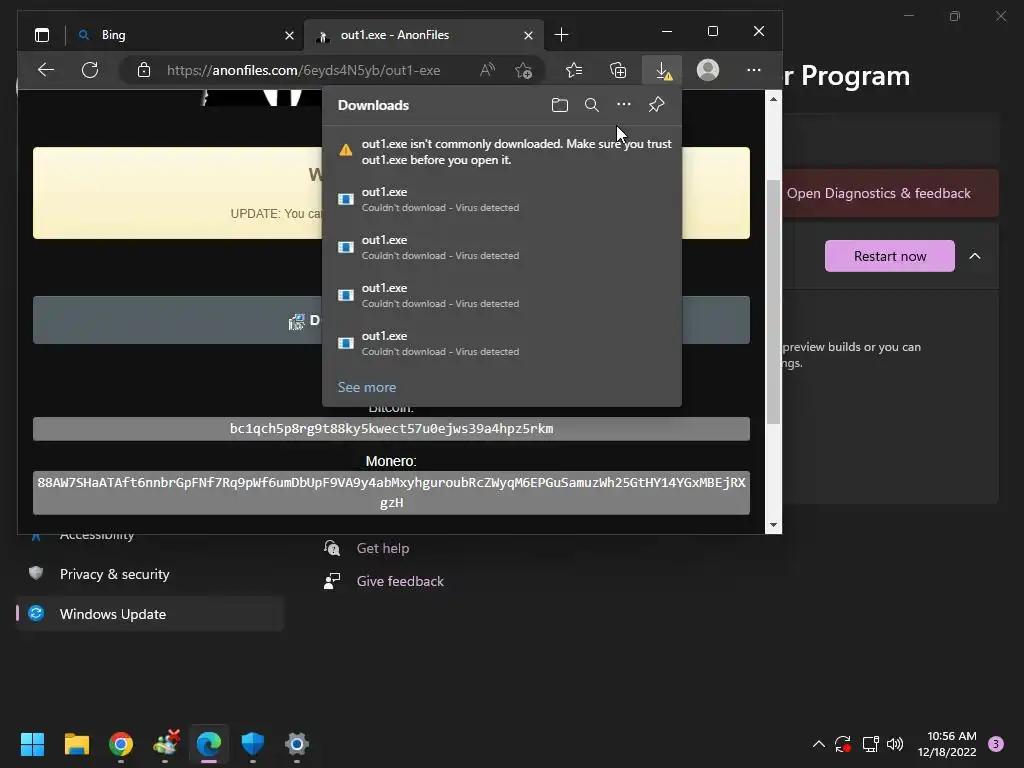Image resolution: width=1024 pixels, height=768 pixels.
Task: Open File Explorer from taskbar
Action: tap(76, 743)
